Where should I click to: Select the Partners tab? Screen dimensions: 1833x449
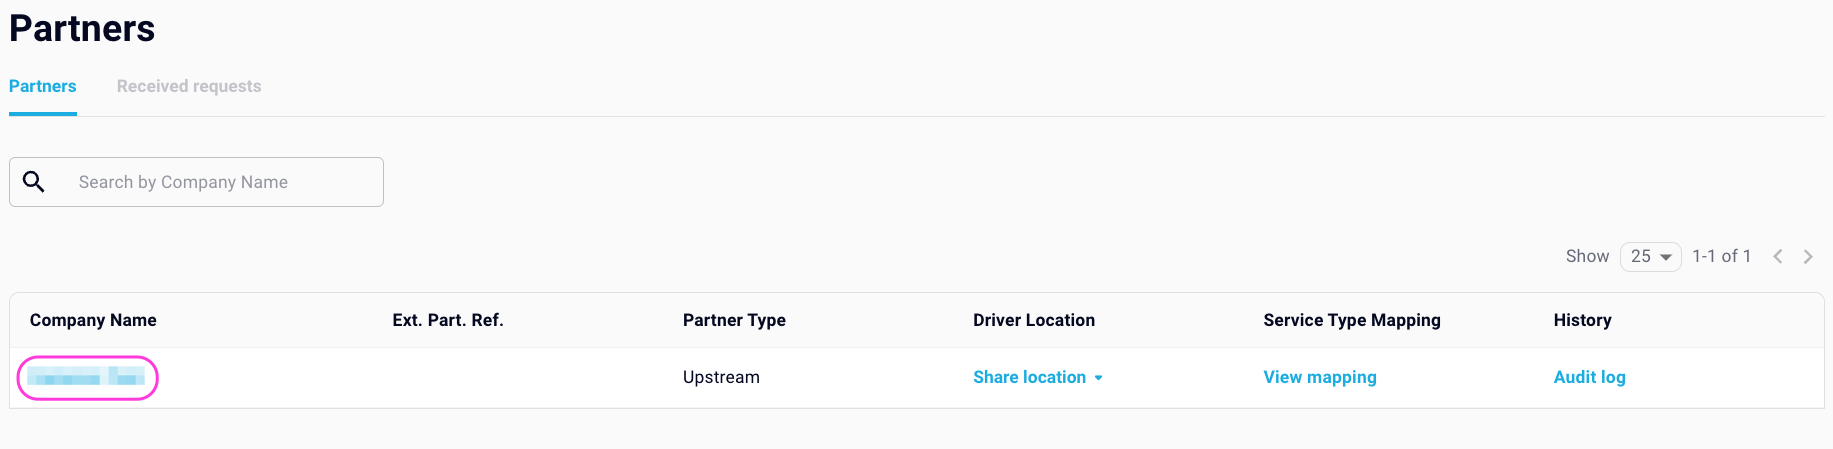click(x=43, y=86)
